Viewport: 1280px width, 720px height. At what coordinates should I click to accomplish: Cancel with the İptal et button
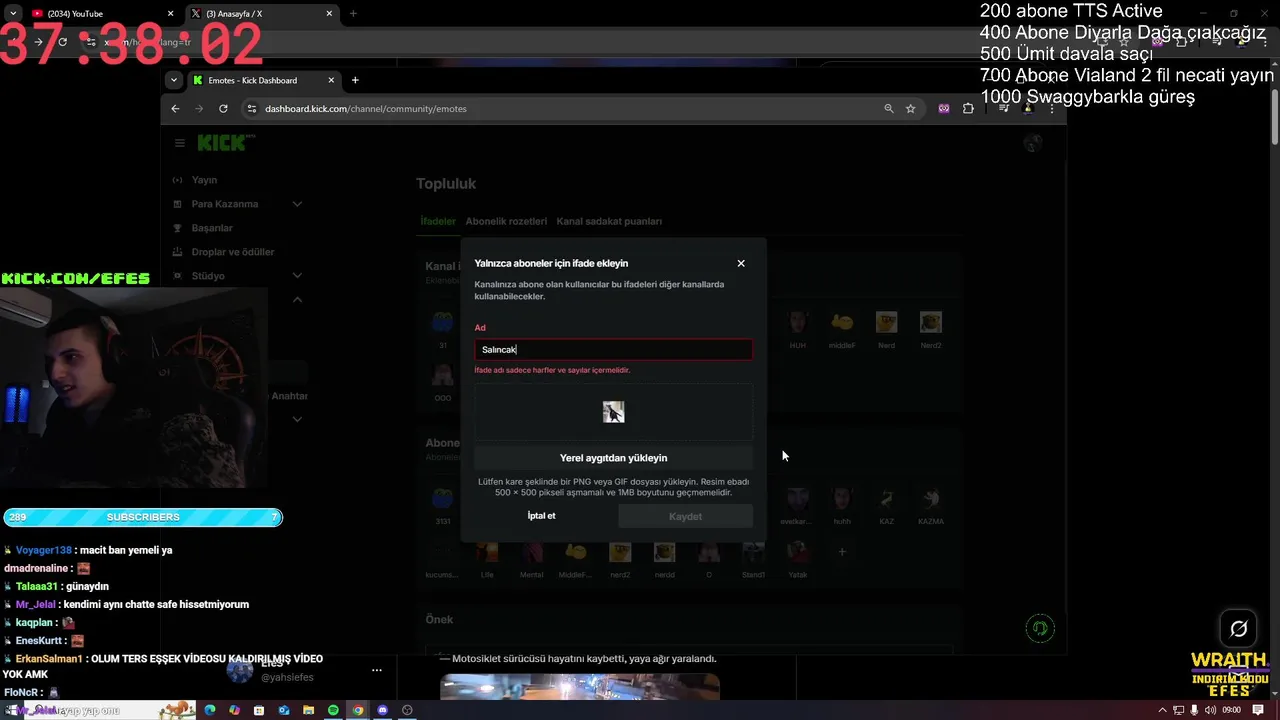[x=541, y=516]
